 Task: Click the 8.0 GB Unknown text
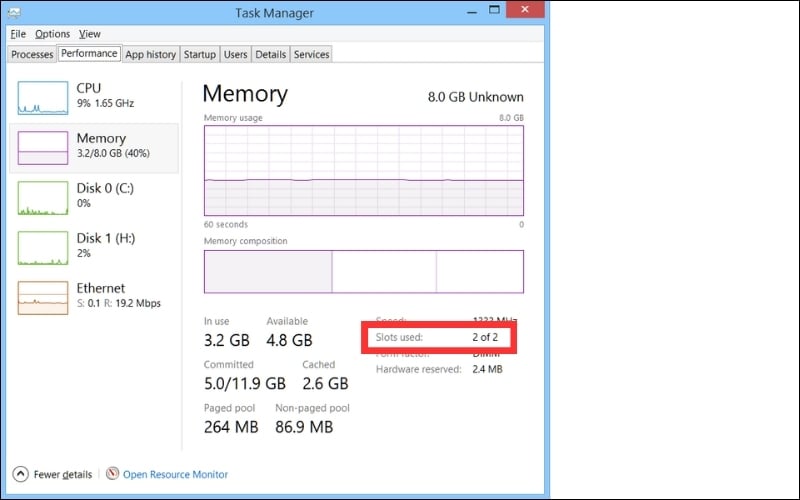pyautogui.click(x=476, y=97)
